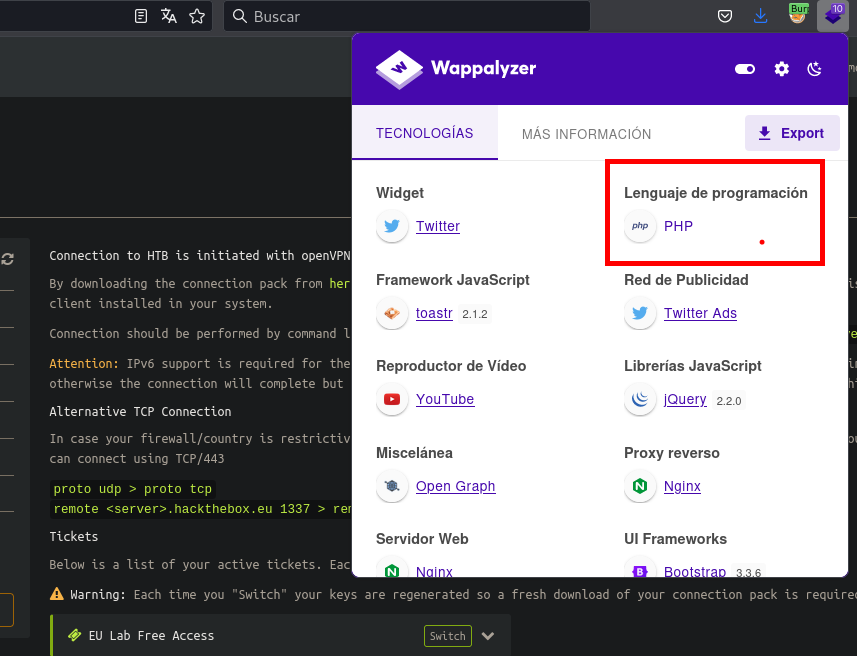Toggle Wappalyzer dark mode moon icon
The image size is (857, 656).
814,69
